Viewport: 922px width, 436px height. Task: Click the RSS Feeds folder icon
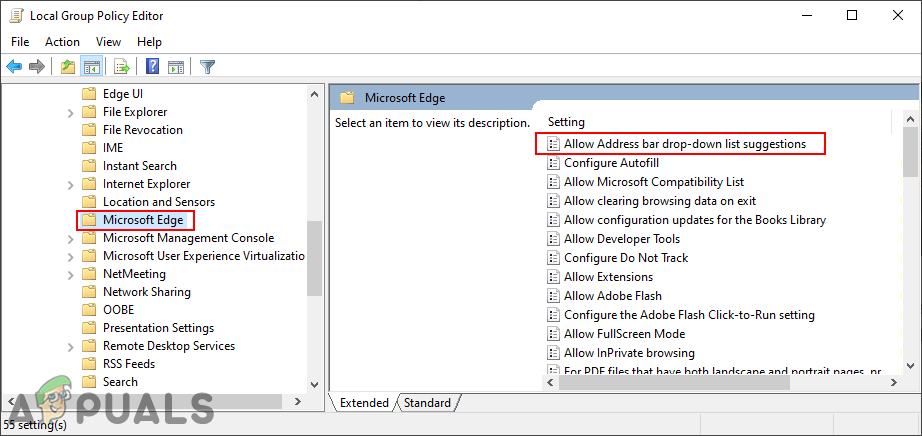(89, 364)
